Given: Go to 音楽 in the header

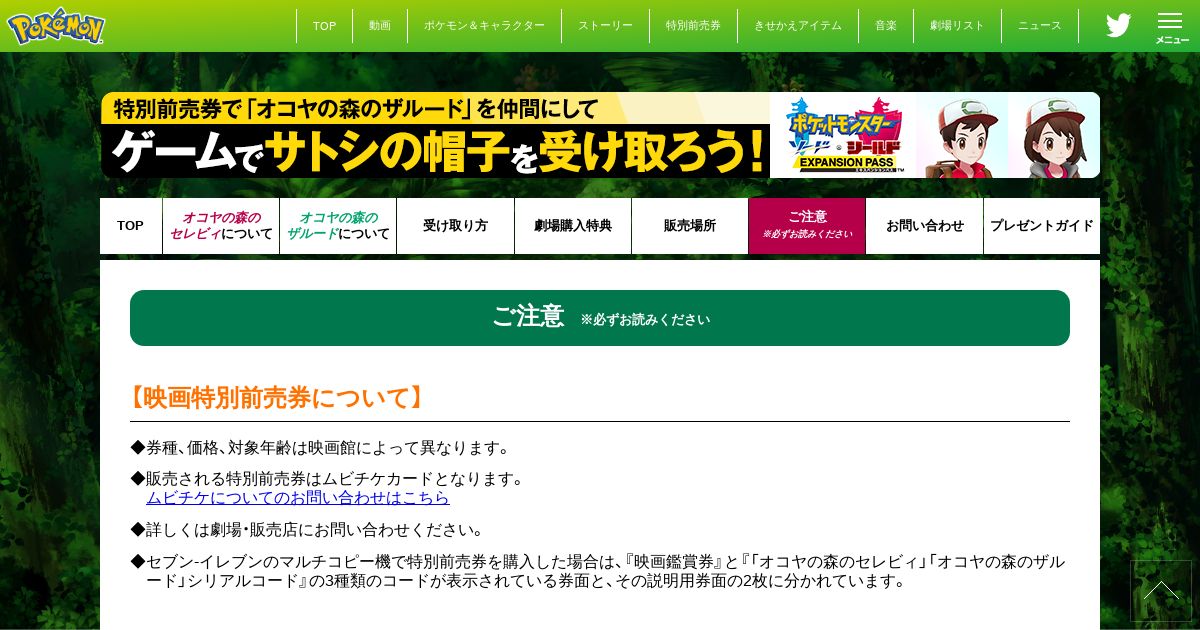Looking at the screenshot, I should click(886, 26).
